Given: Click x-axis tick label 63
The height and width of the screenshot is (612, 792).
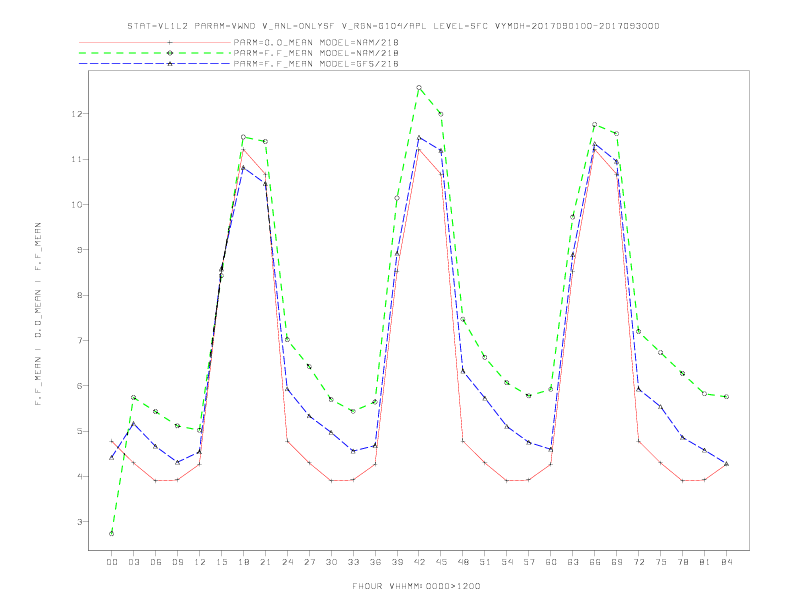Looking at the screenshot, I should pyautogui.click(x=573, y=562).
